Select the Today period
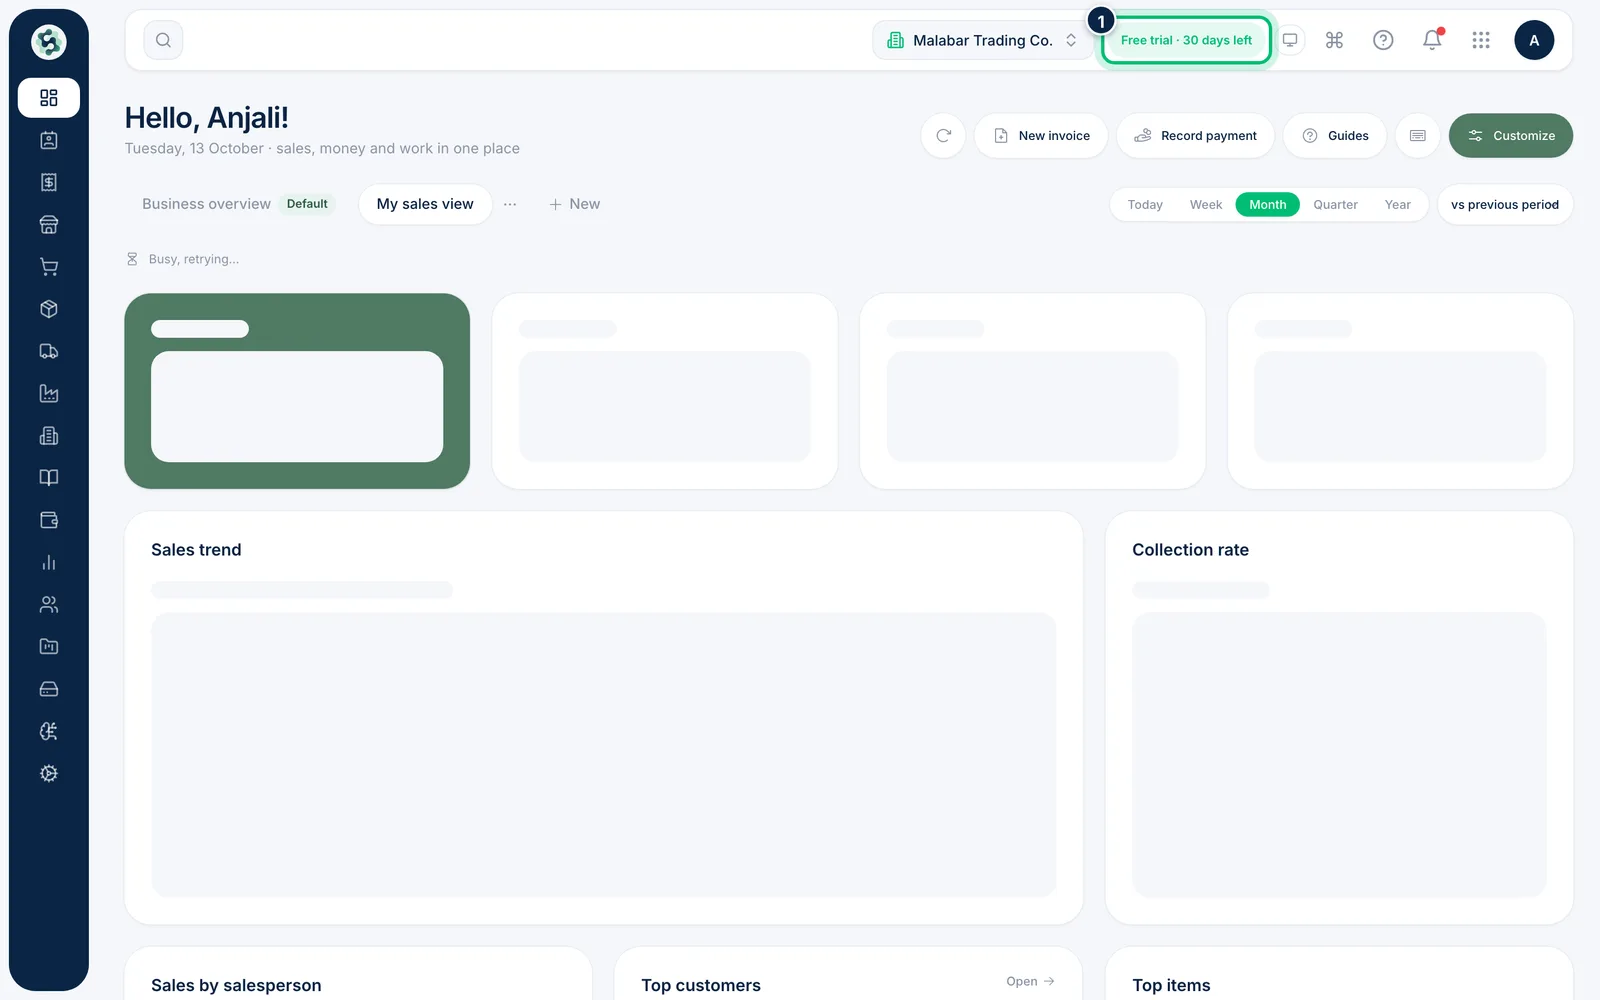The height and width of the screenshot is (1000, 1600). (x=1145, y=205)
